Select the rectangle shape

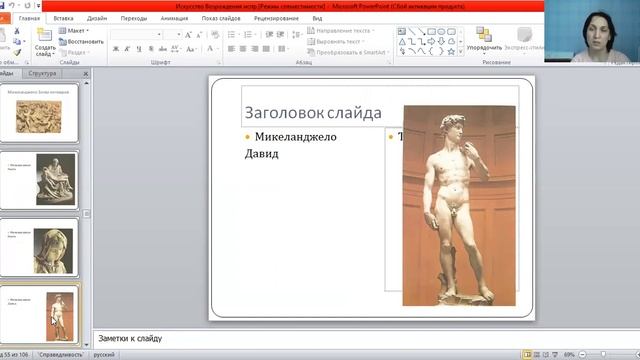[x=431, y=31]
